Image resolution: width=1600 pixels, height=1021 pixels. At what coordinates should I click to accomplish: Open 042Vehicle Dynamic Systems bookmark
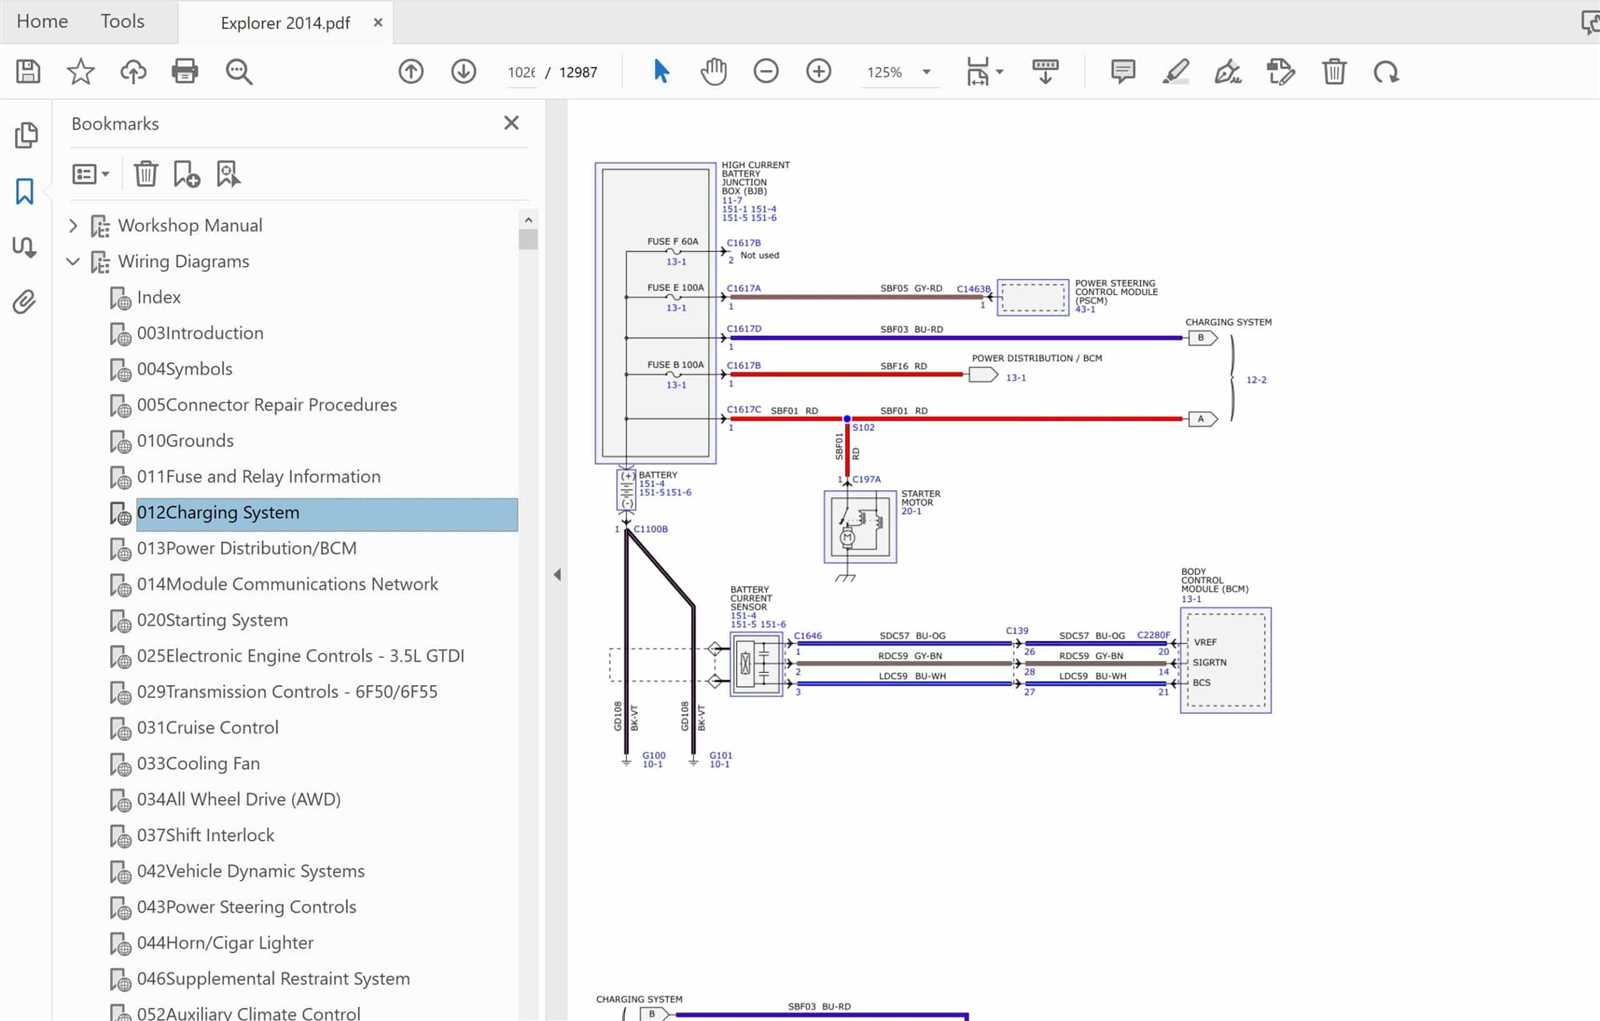(251, 871)
